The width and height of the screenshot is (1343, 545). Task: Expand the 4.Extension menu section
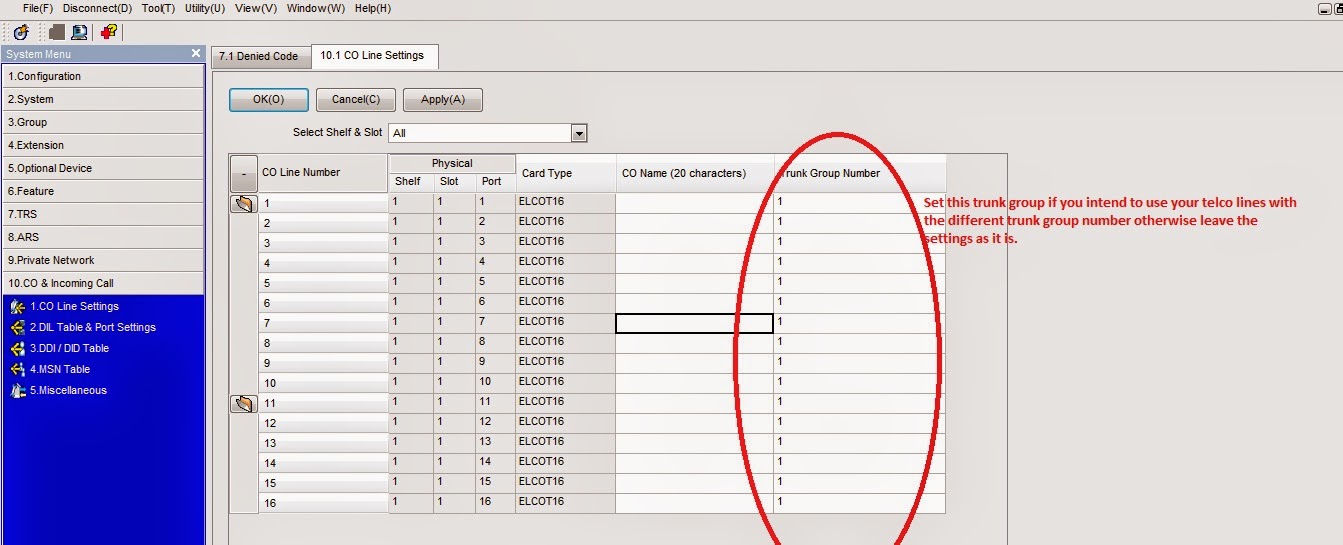pos(102,145)
